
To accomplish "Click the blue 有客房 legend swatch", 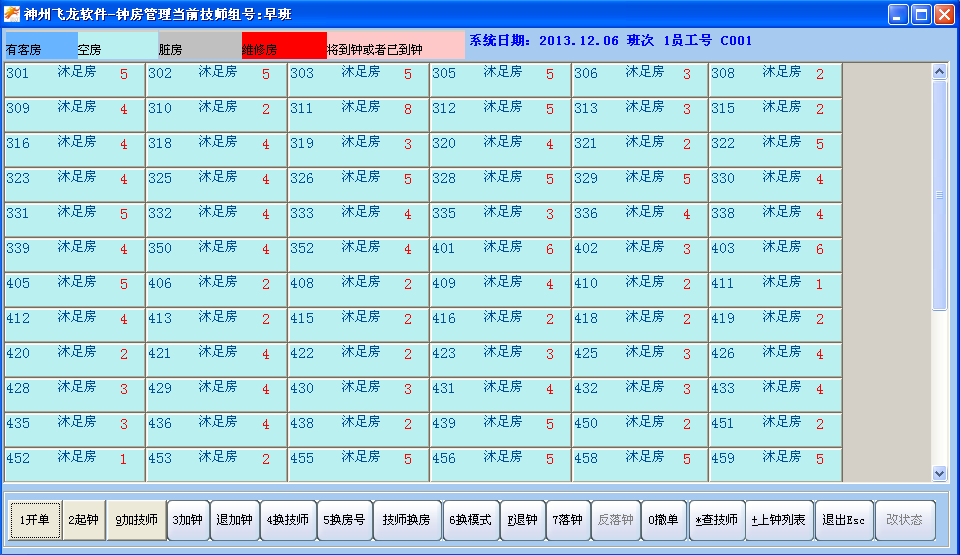I will point(41,46).
